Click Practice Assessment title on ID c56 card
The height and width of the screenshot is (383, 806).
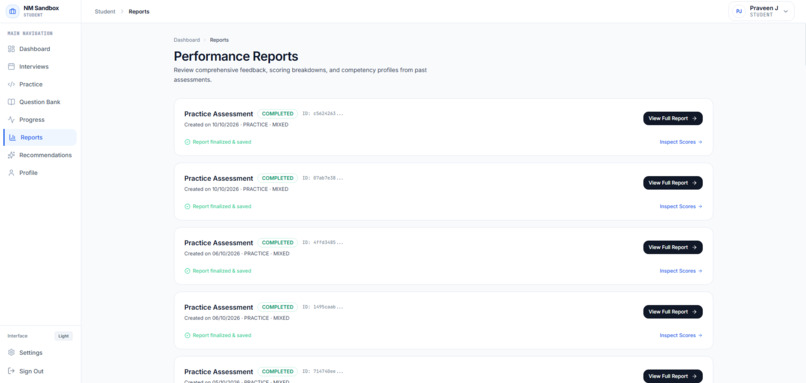(218, 114)
